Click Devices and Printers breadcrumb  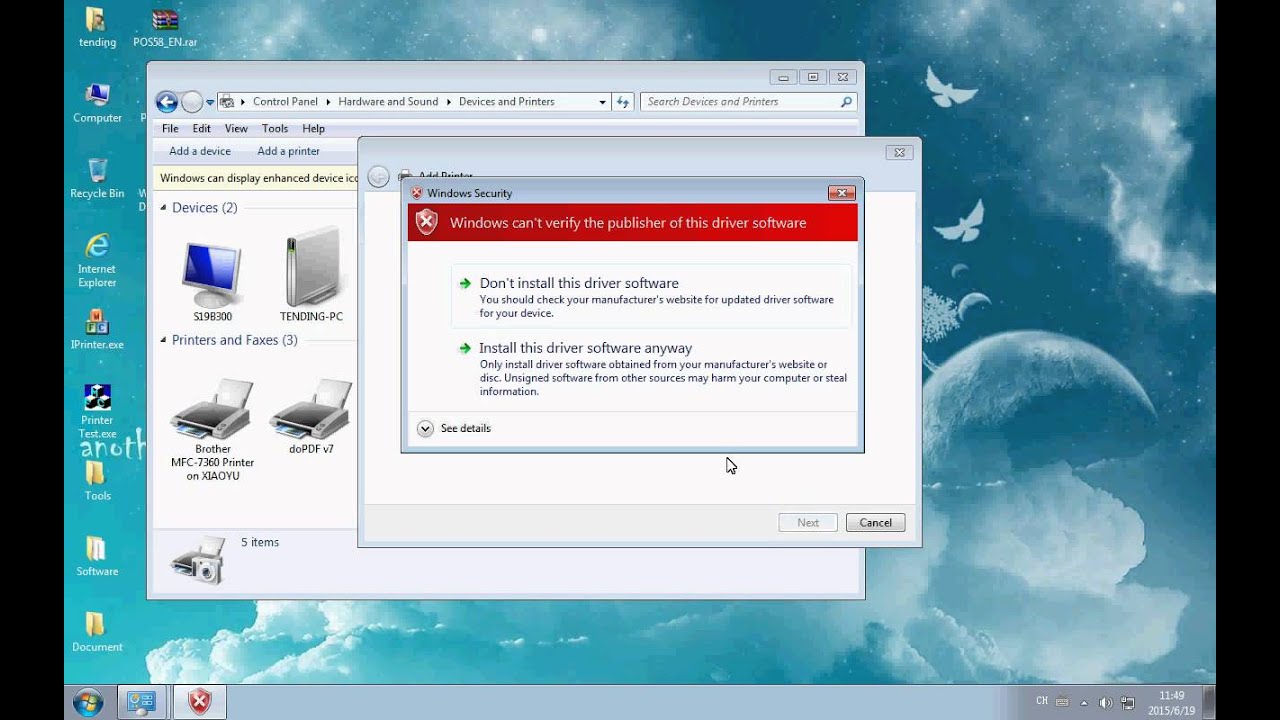tap(506, 102)
